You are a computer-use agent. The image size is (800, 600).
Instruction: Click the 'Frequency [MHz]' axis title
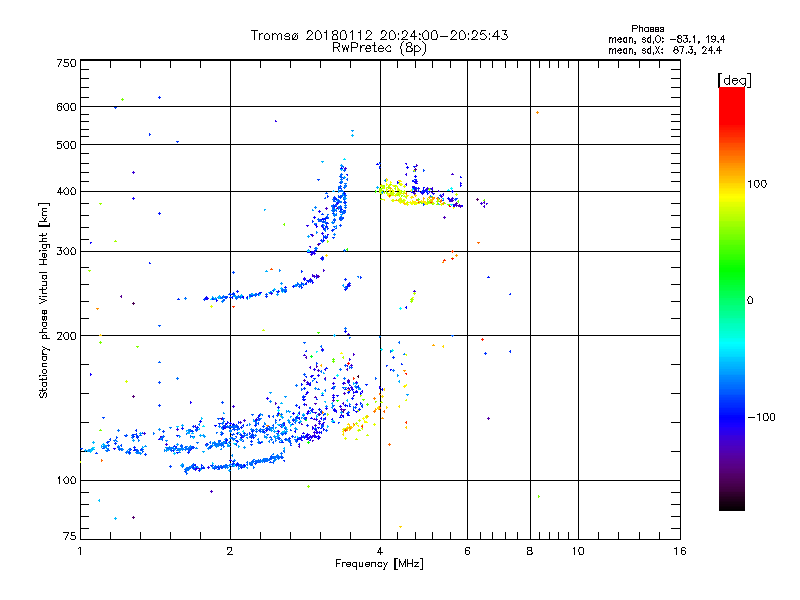click(x=379, y=564)
